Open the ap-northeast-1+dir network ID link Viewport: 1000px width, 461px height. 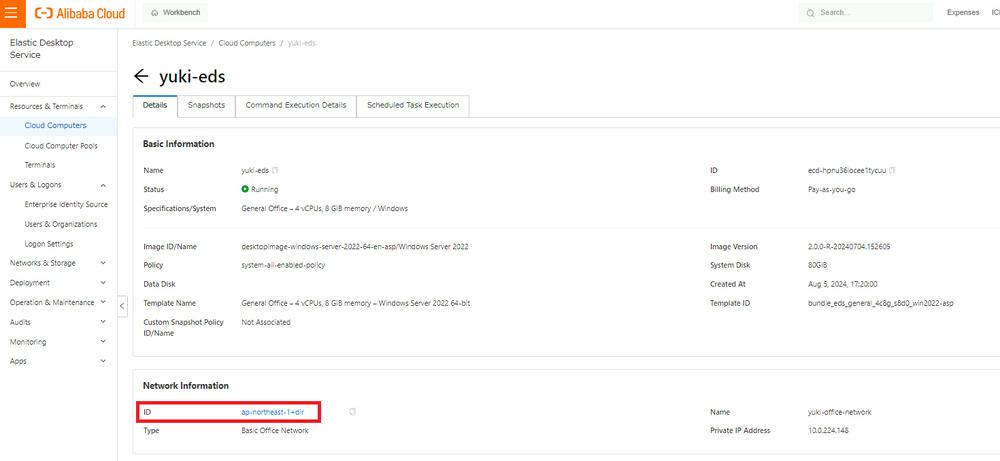click(273, 413)
